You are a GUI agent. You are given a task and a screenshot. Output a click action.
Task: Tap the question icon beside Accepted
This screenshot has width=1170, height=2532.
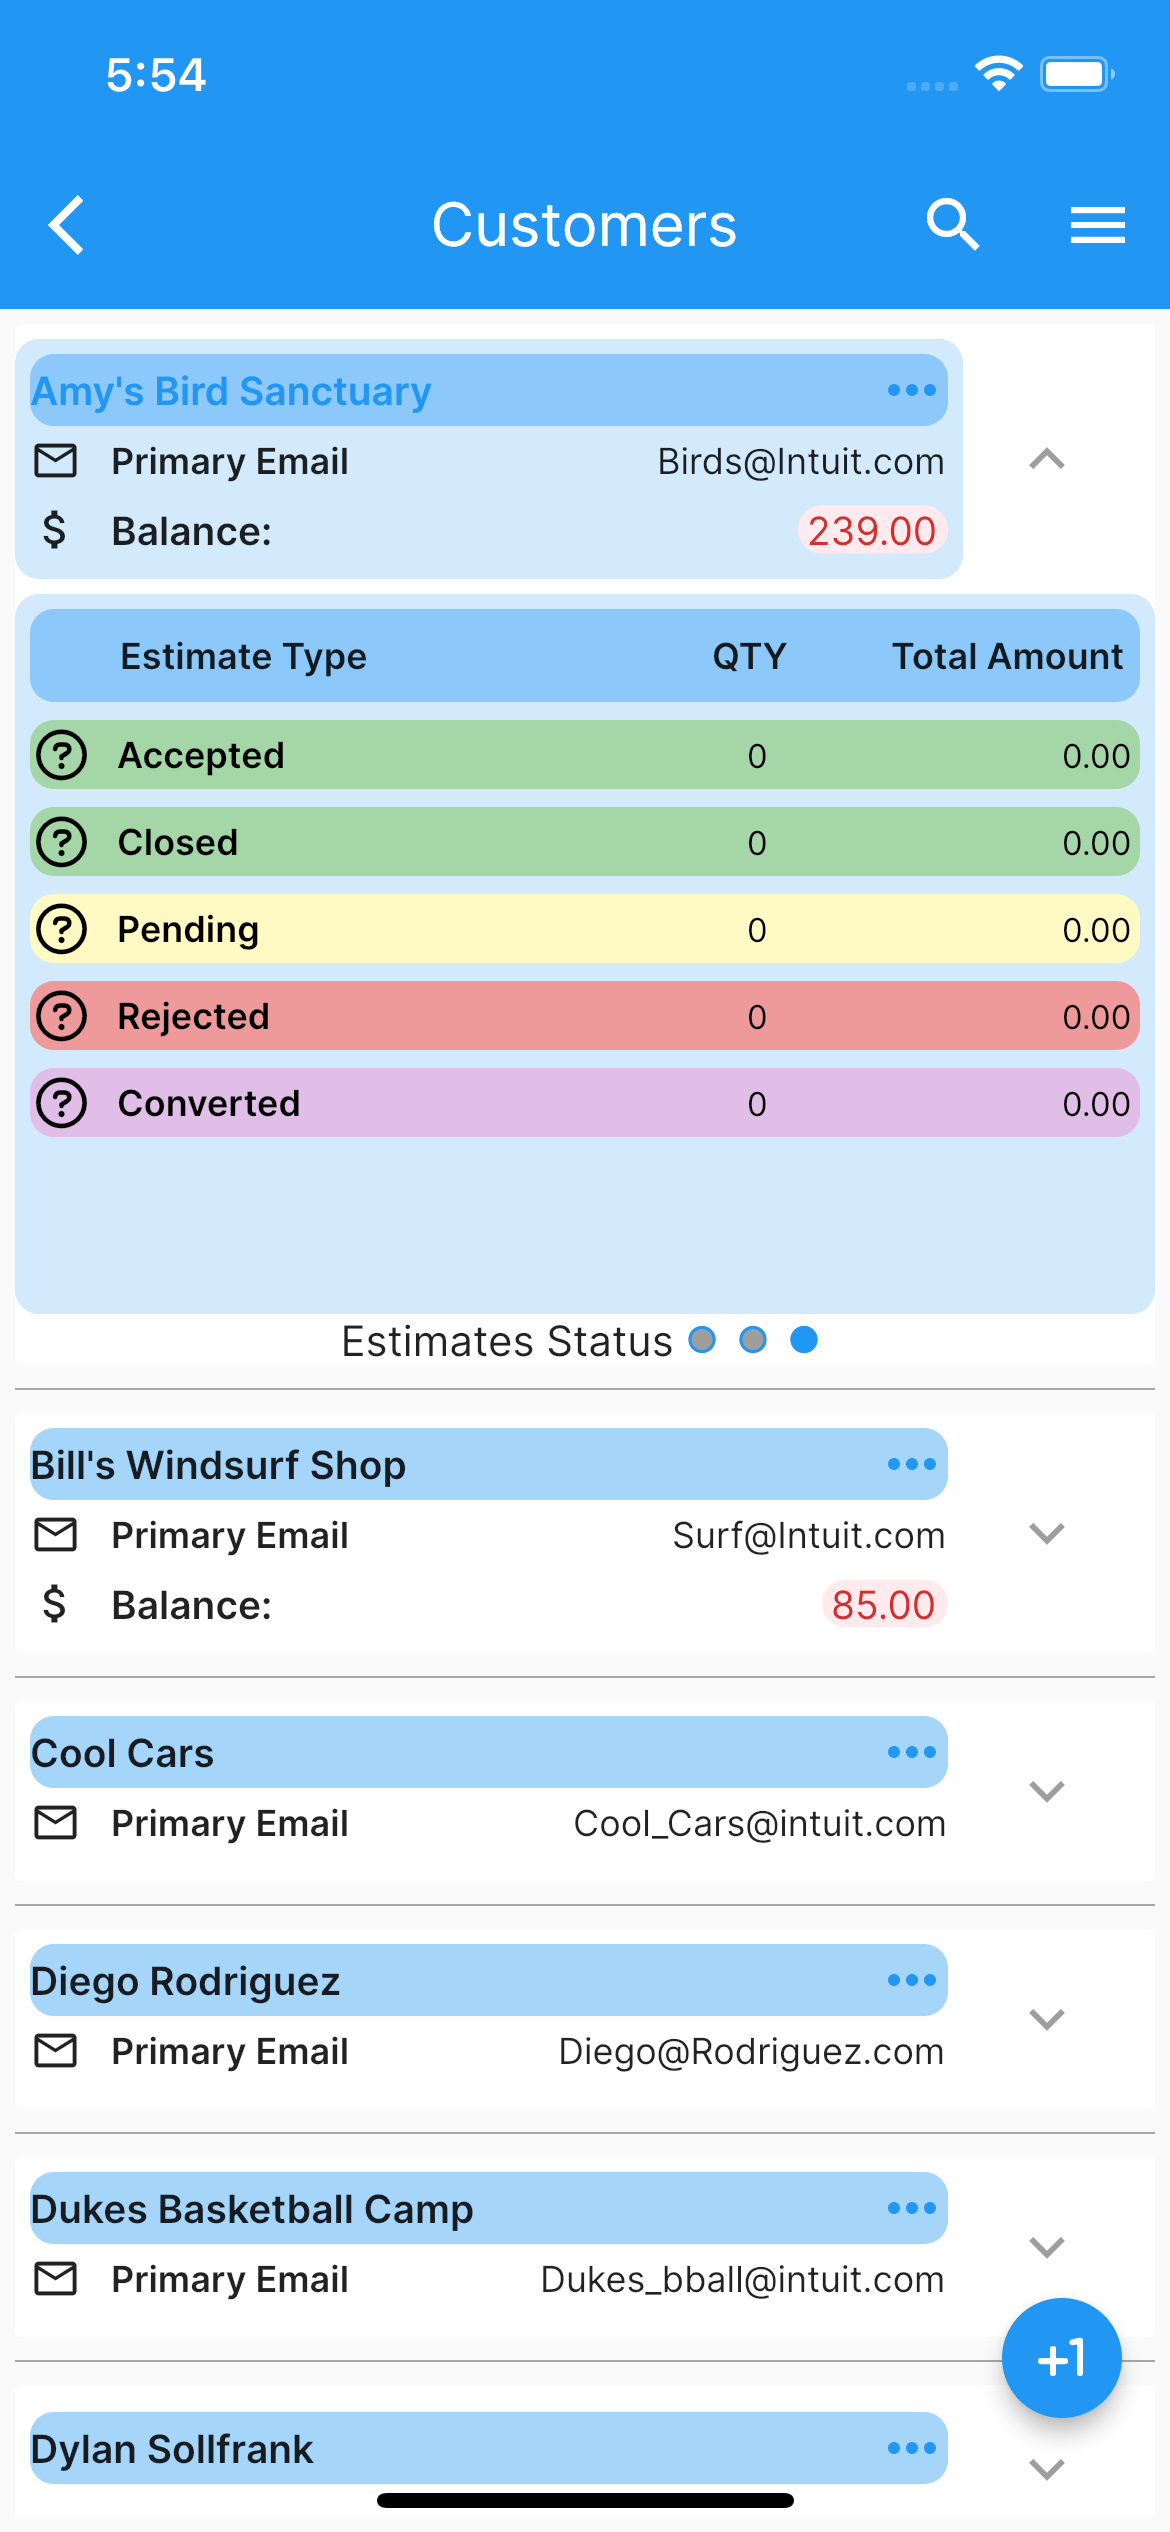pos(62,755)
